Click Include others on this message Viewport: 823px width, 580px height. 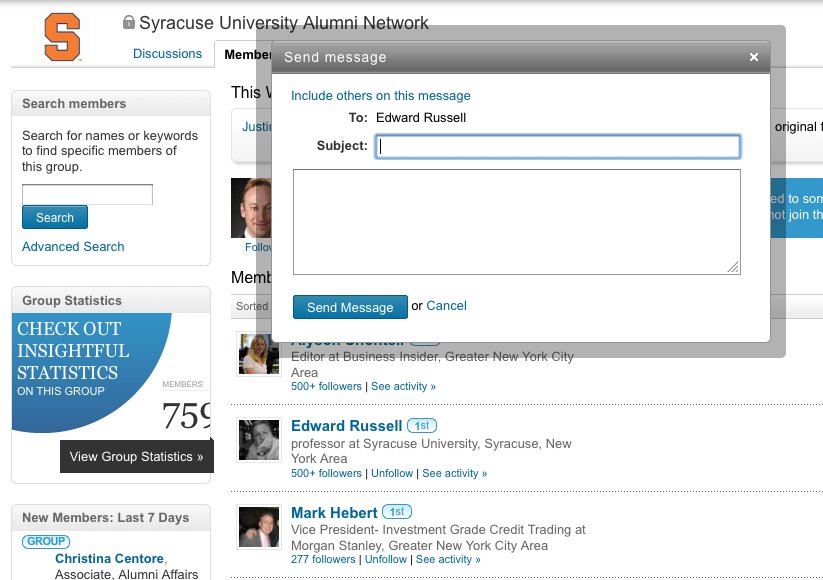pos(380,96)
